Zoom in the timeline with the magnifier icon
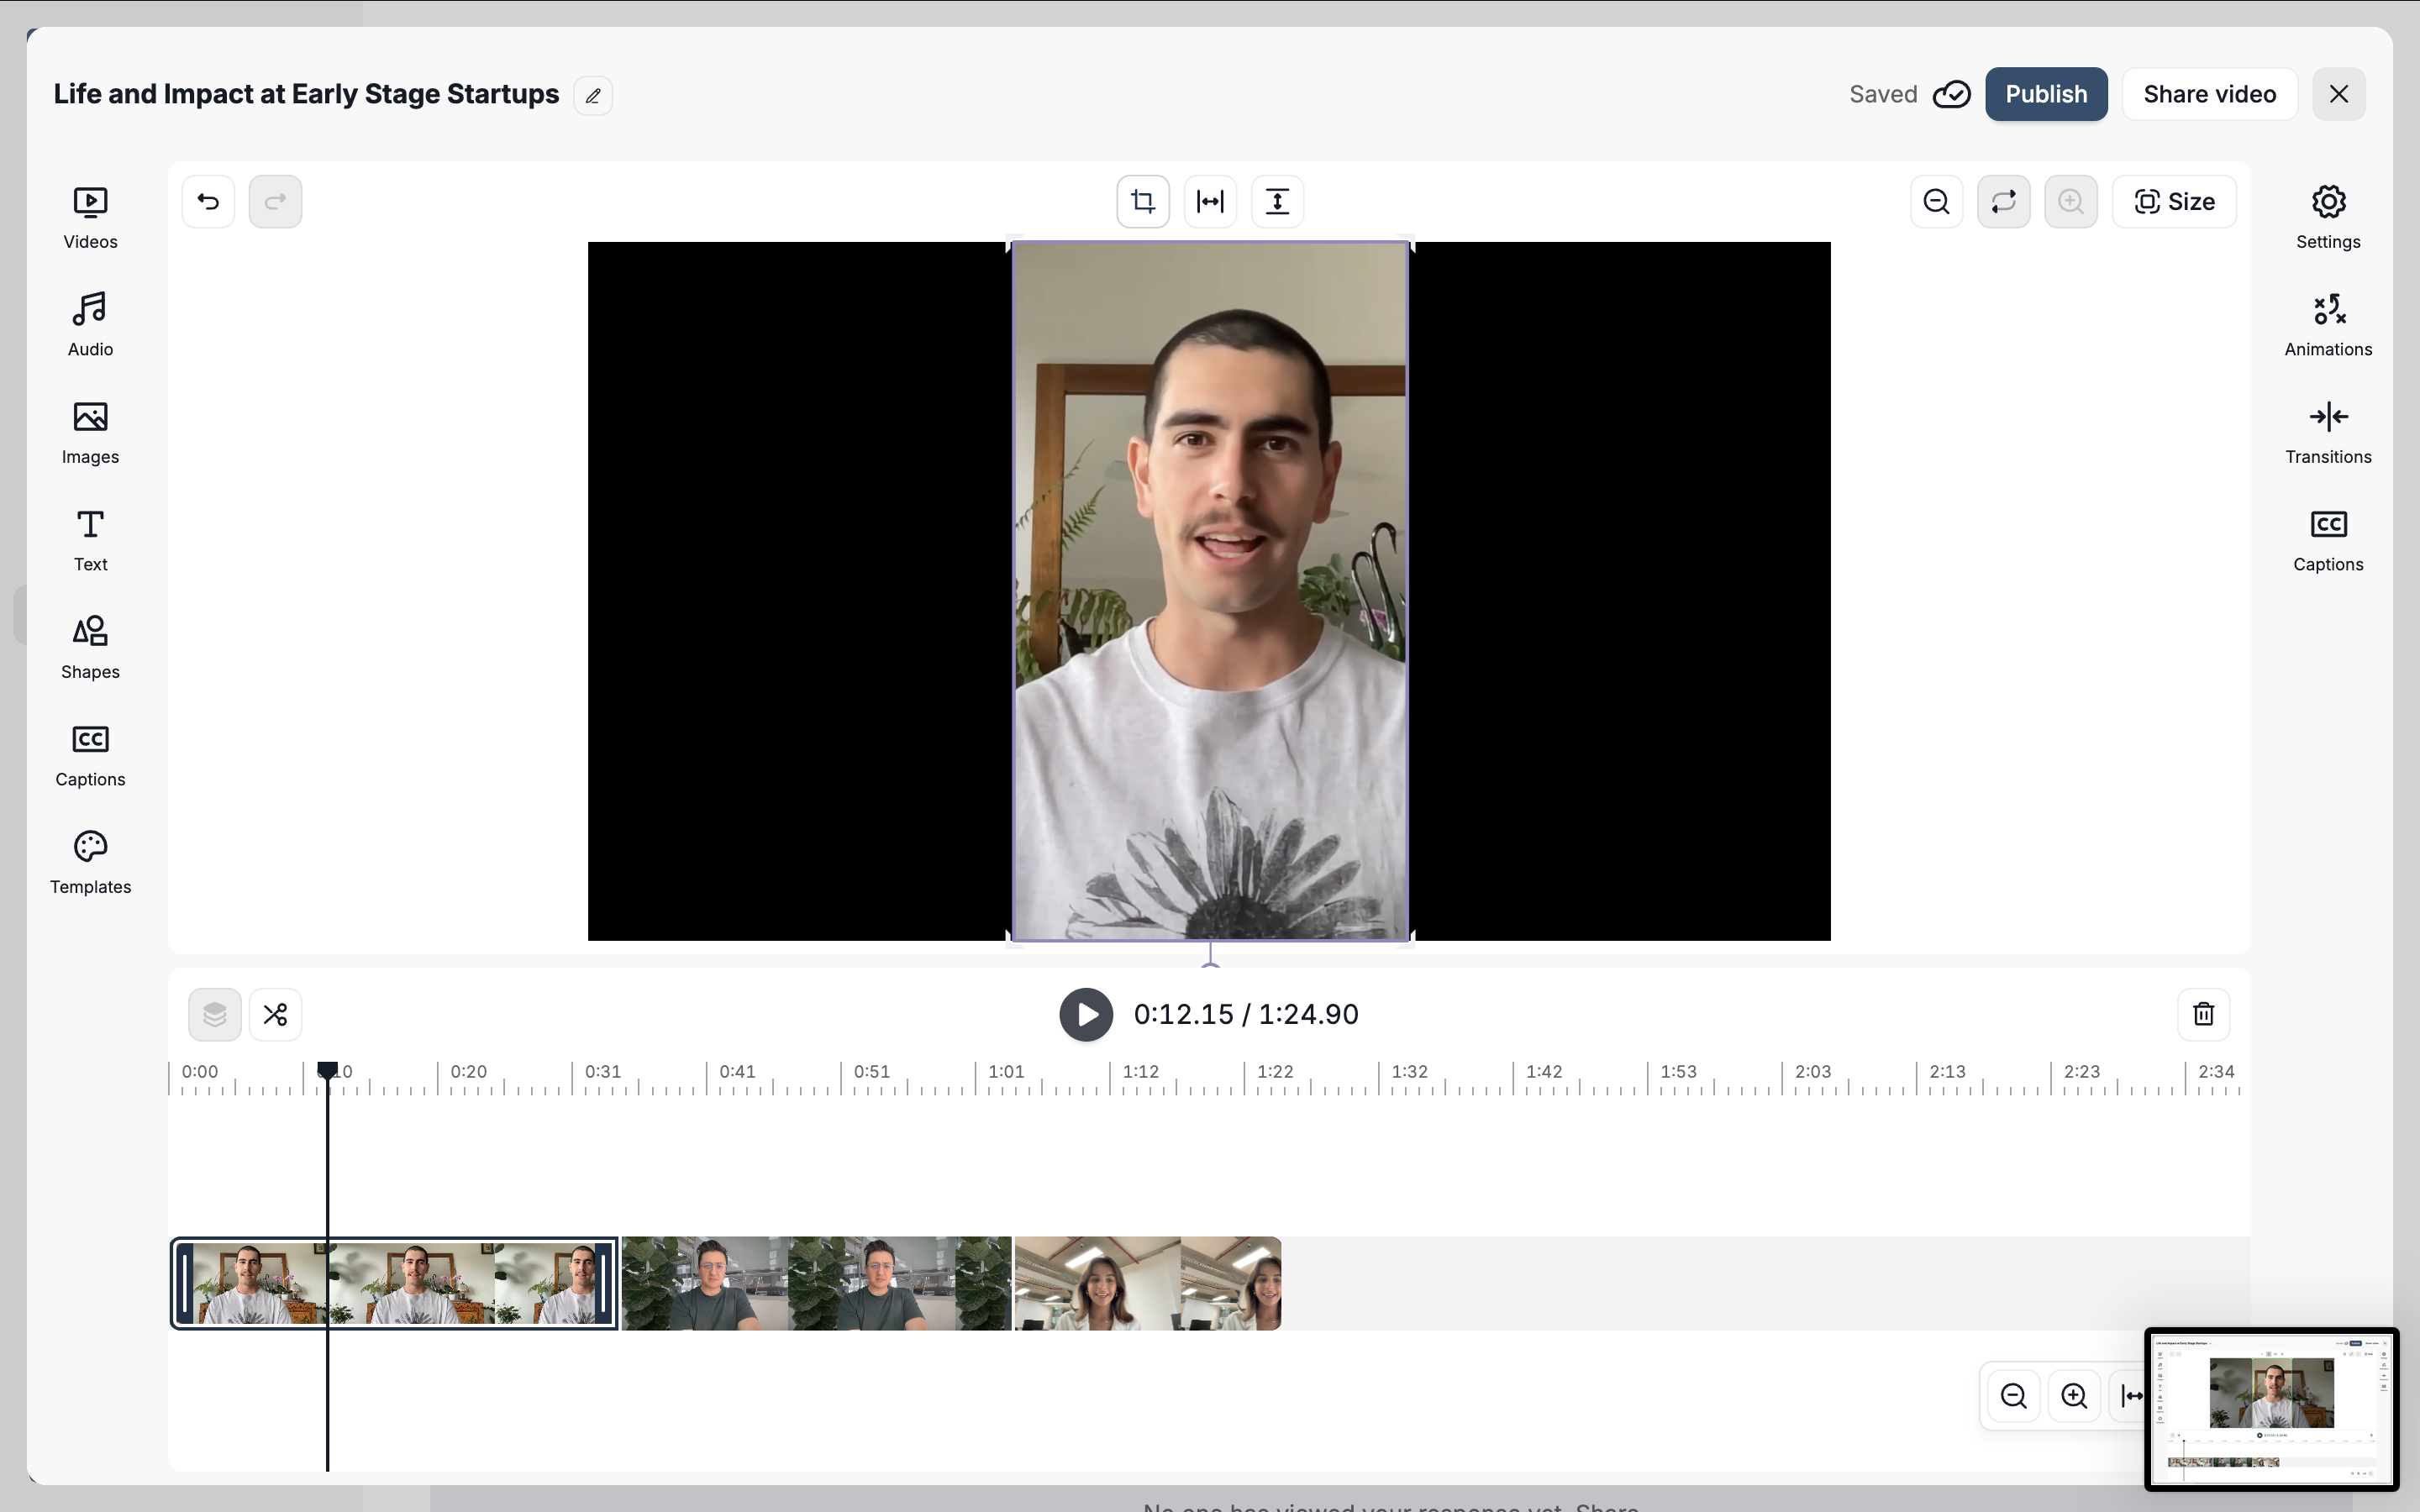Image resolution: width=2420 pixels, height=1512 pixels. point(2074,1395)
